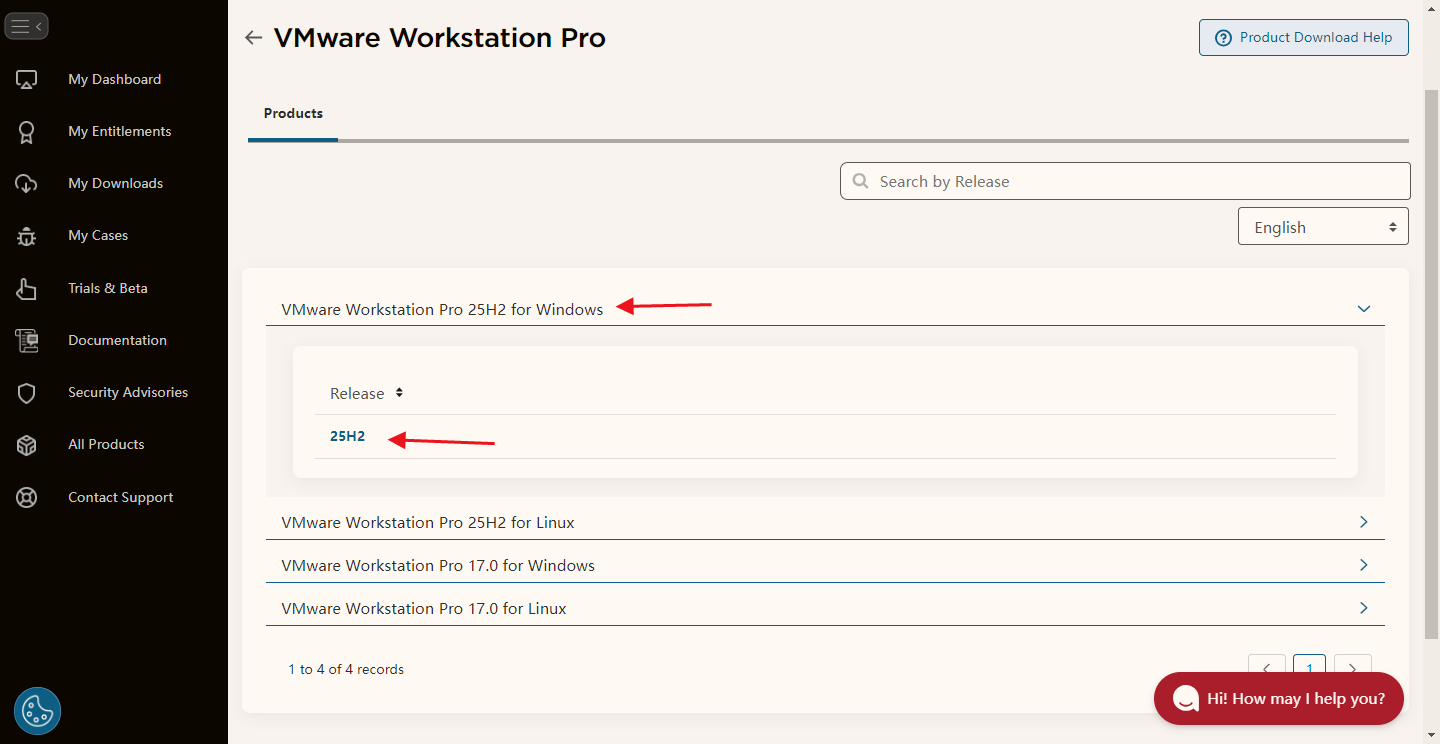The height and width of the screenshot is (744, 1440).
Task: Click the VMware Workstation Pro page heading
Action: (439, 38)
